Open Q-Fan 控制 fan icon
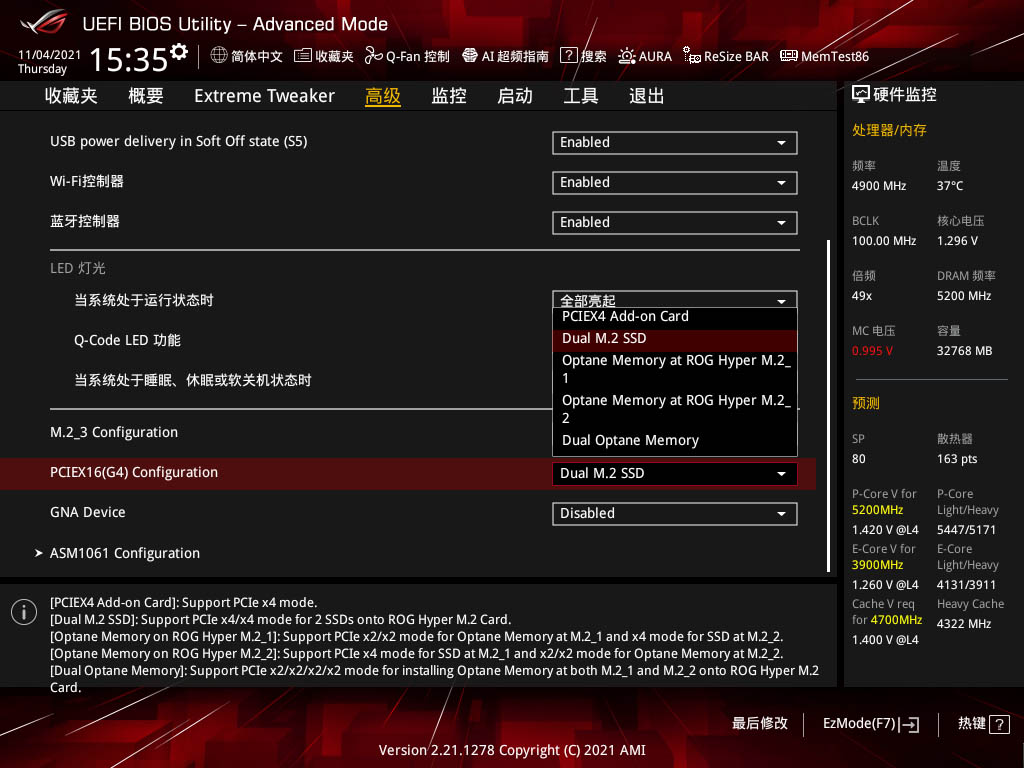 coord(374,56)
